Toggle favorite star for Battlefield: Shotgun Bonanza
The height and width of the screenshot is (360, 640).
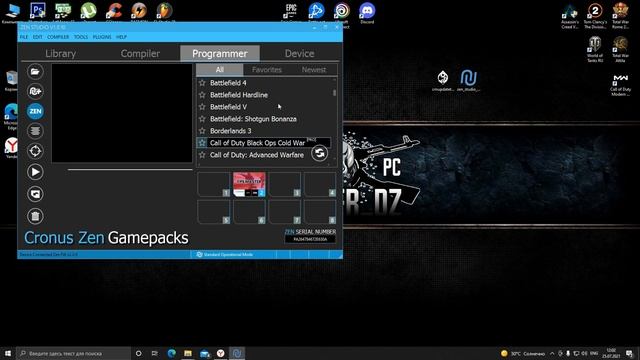pos(202,119)
